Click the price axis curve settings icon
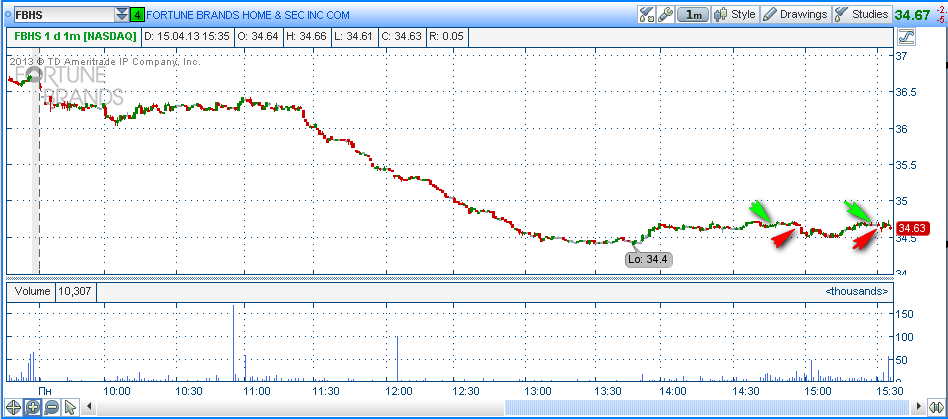The image size is (948, 419). 906,37
